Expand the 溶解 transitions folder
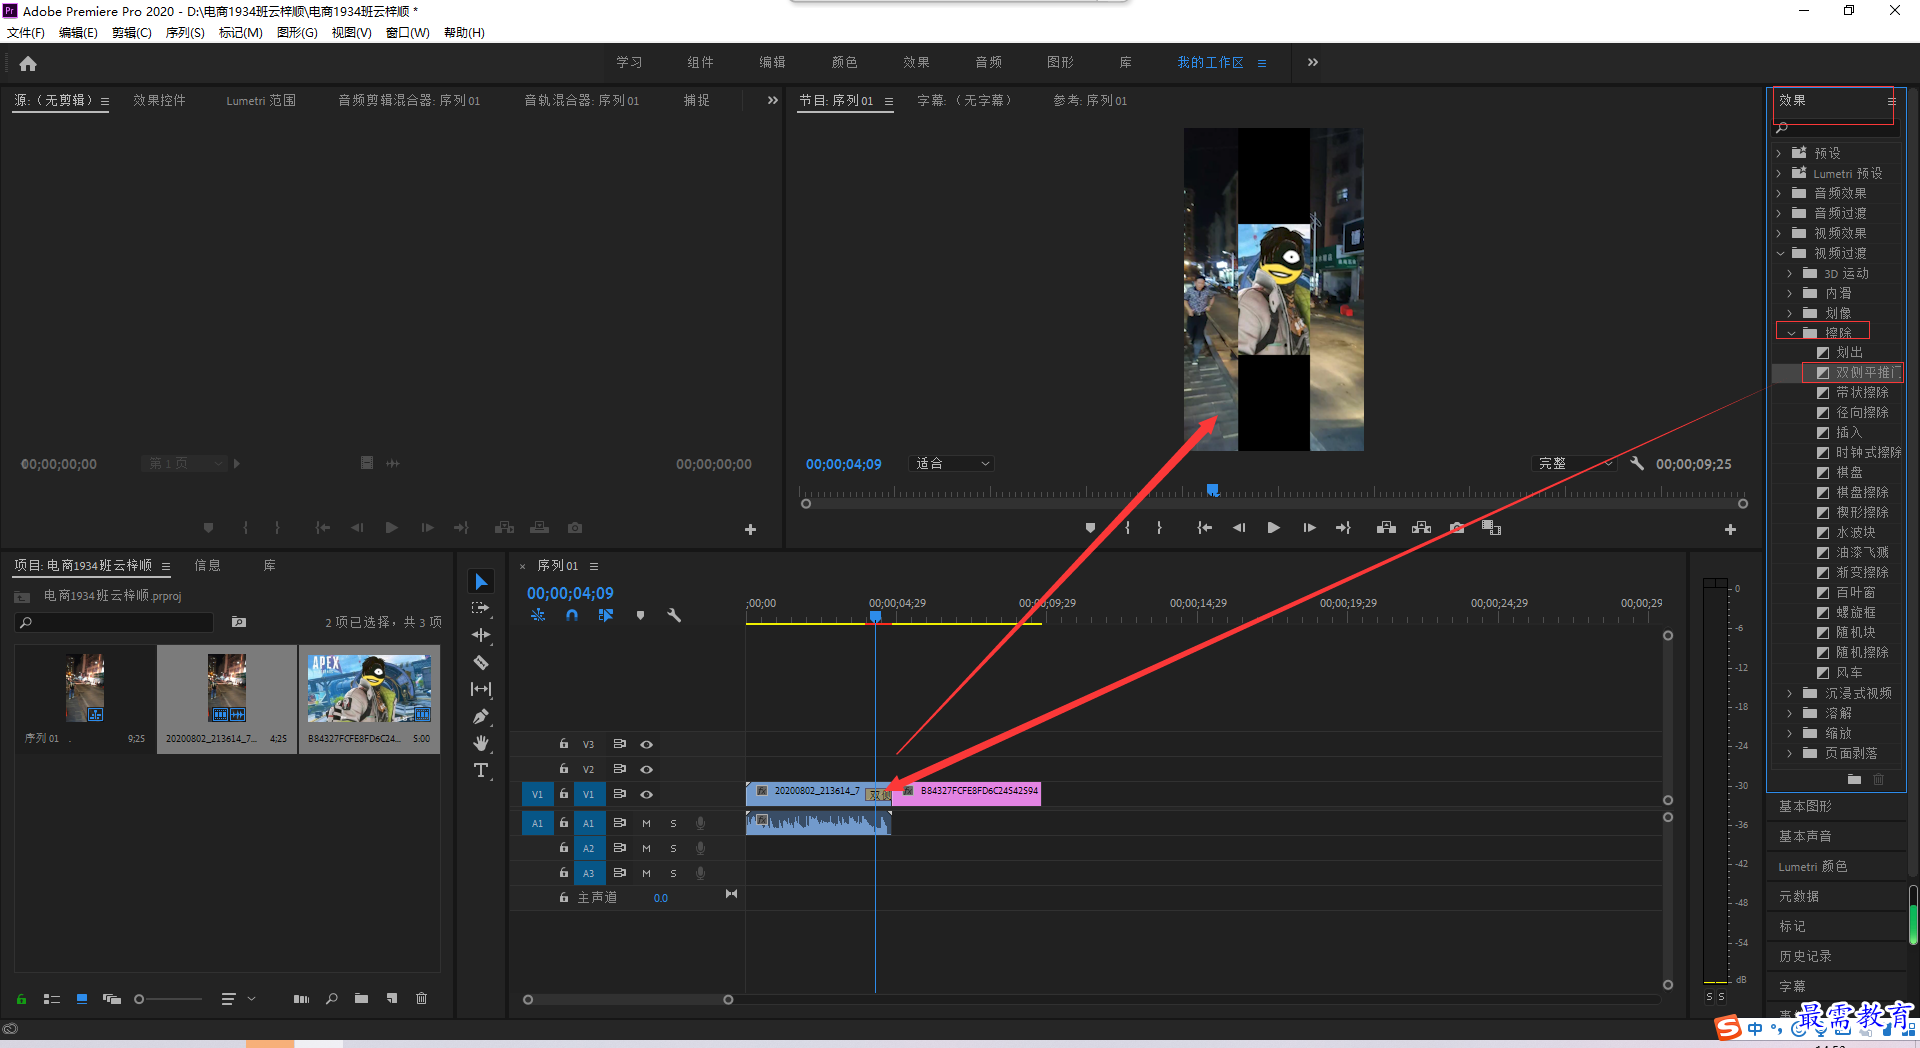Viewport: 1920px width, 1048px height. click(x=1790, y=713)
